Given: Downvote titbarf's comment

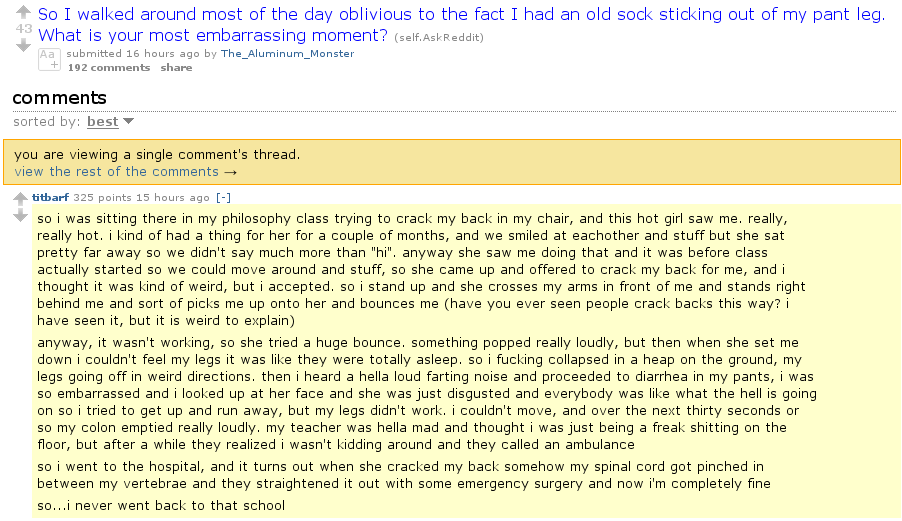Looking at the screenshot, I should point(20,216).
